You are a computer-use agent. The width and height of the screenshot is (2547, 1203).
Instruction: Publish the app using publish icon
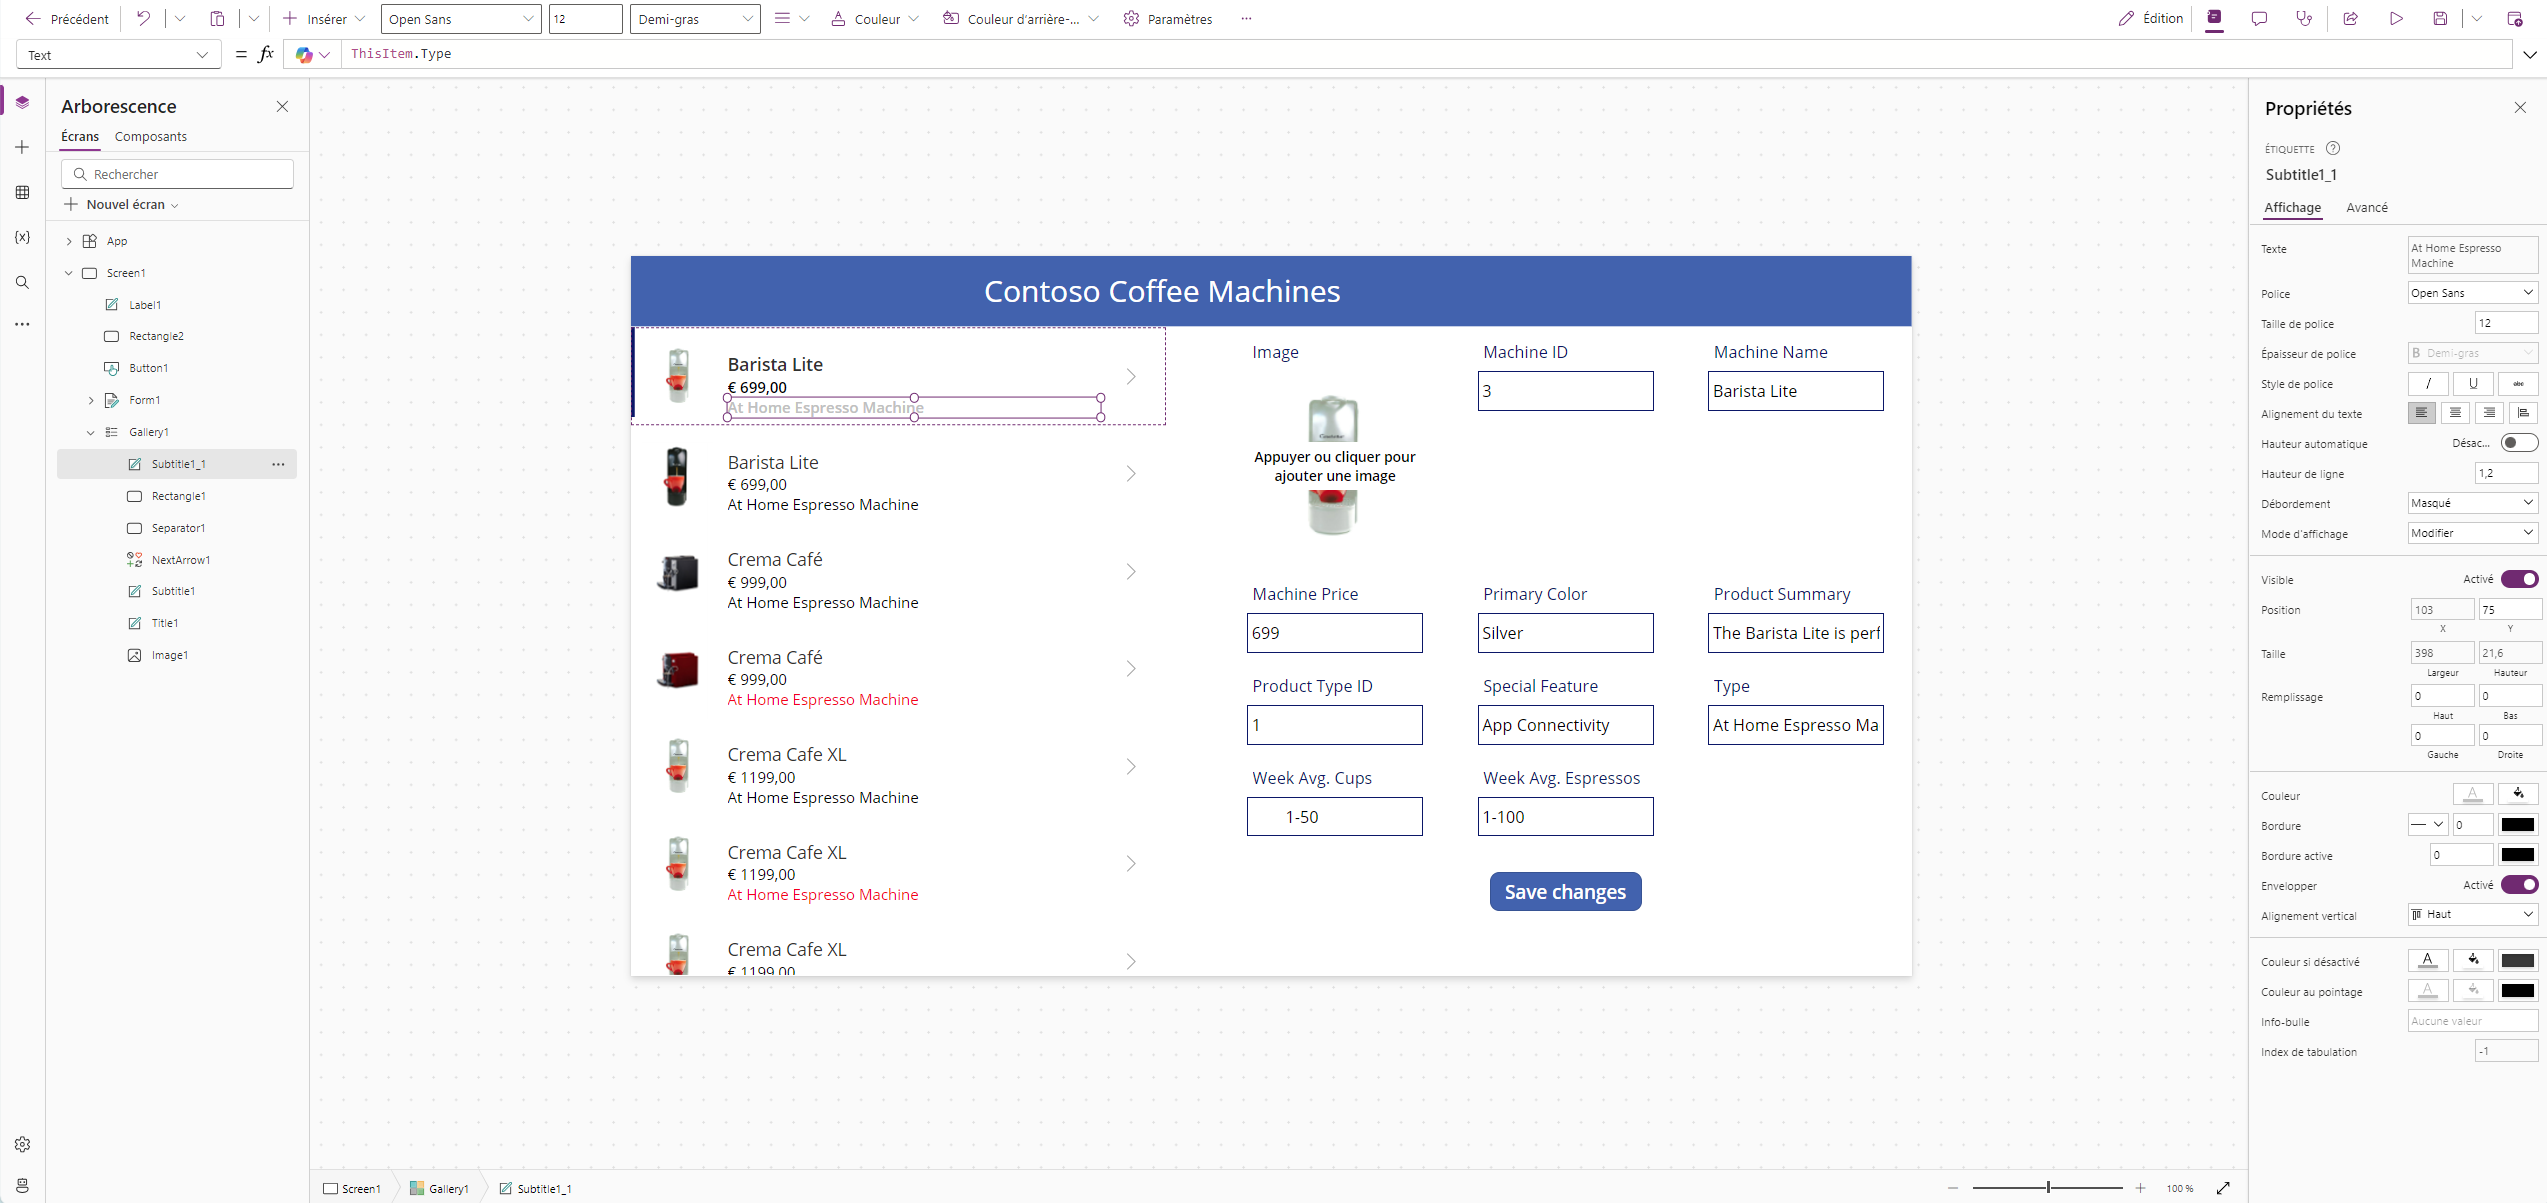[x=2515, y=18]
